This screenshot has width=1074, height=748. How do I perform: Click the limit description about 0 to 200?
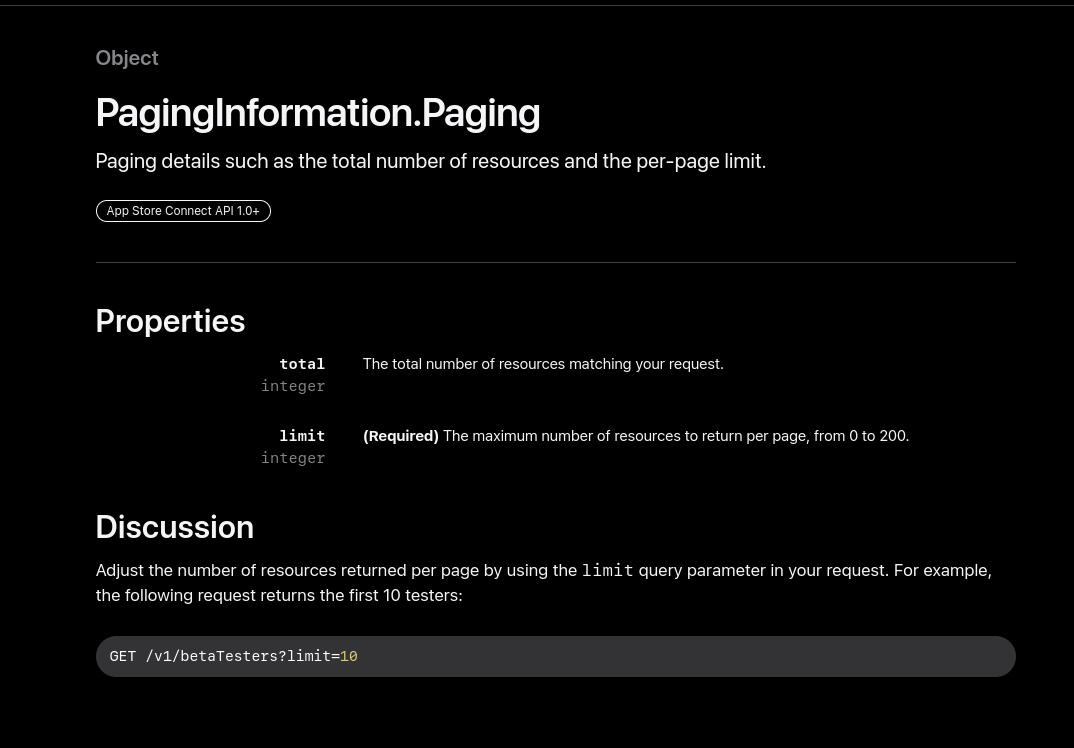click(x=675, y=436)
